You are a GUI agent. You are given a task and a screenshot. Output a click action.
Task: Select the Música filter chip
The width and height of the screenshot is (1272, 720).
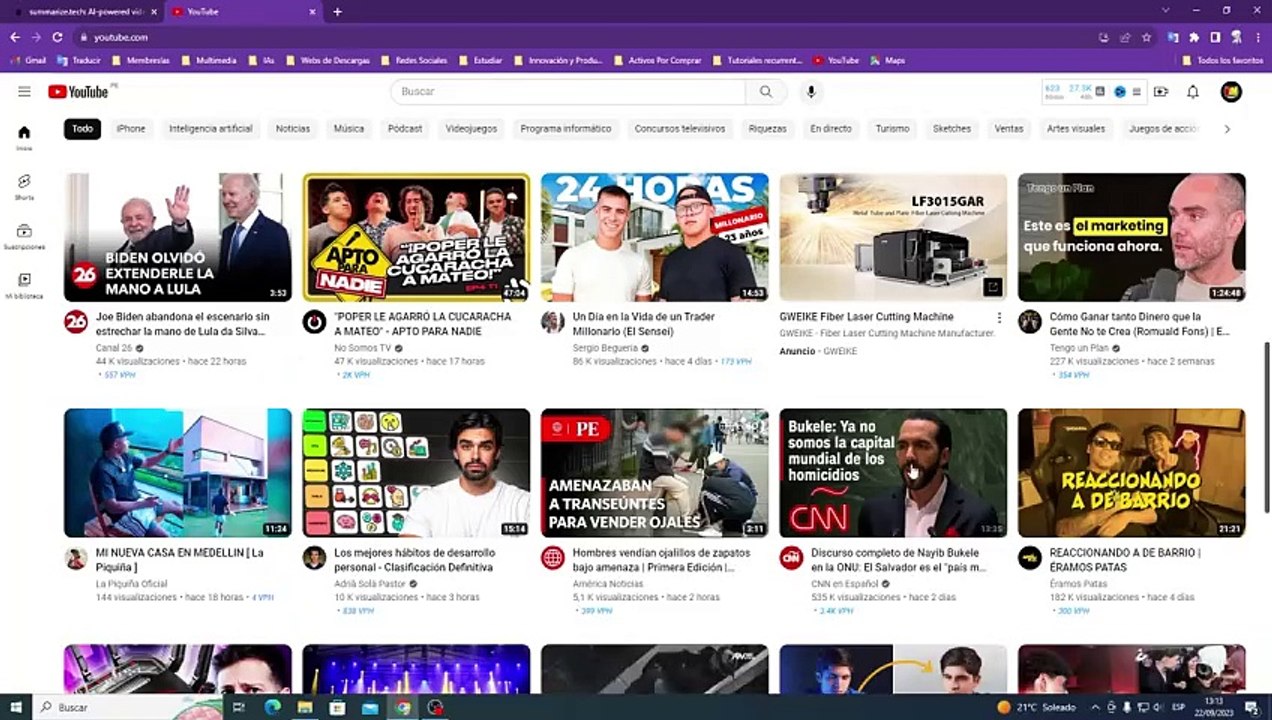(349, 129)
